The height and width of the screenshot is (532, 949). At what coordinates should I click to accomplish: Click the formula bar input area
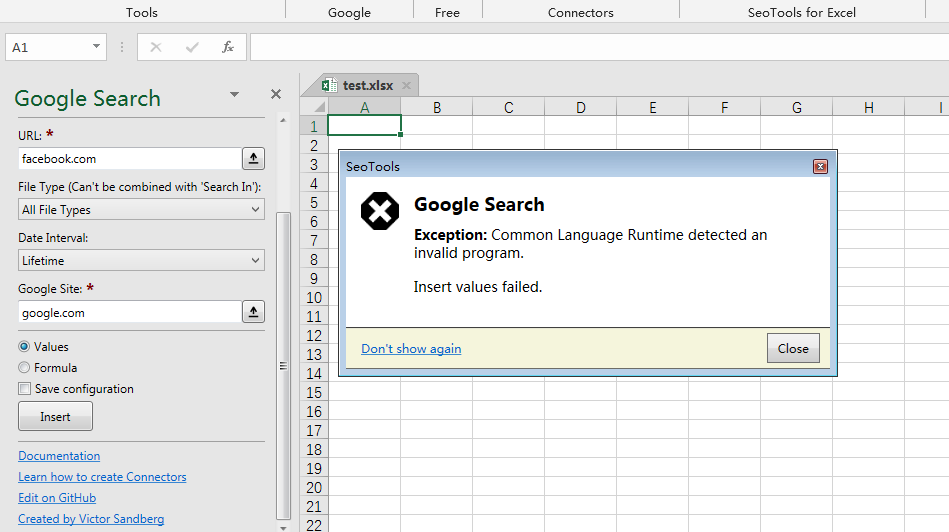point(599,47)
